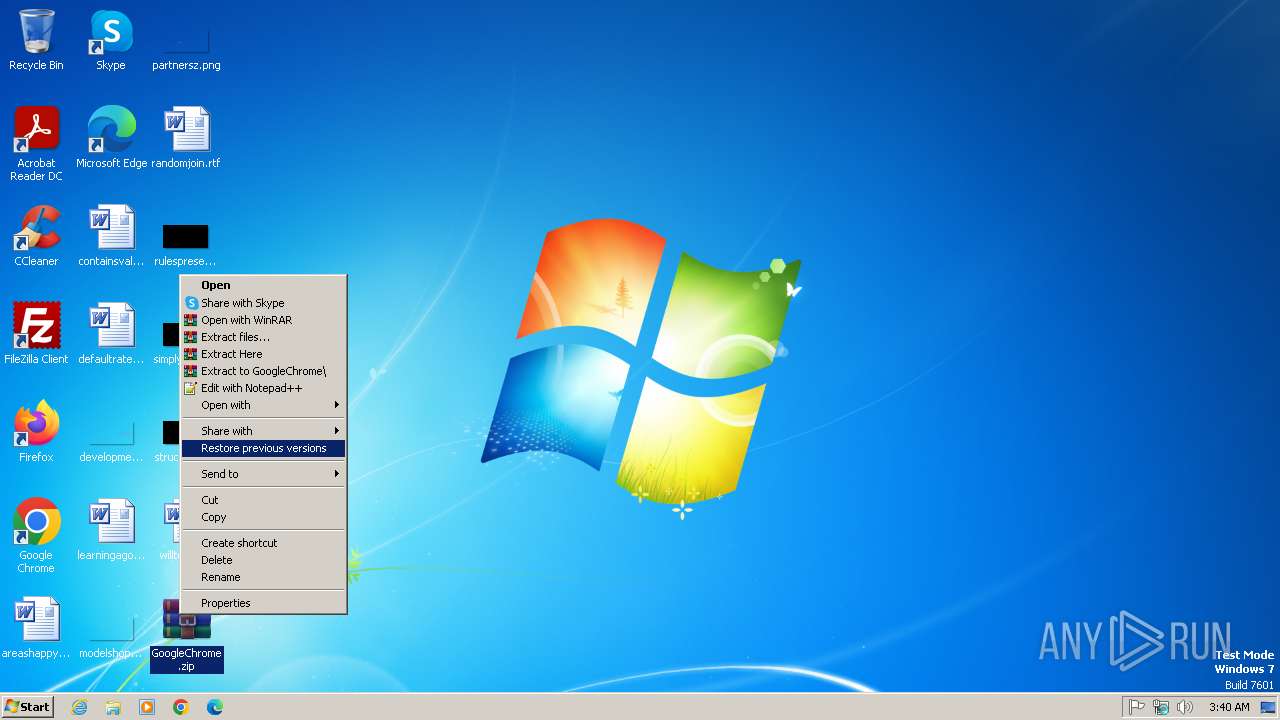Select Open with WinRAR
Image resolution: width=1280 pixels, height=720 pixels.
tap(263, 320)
